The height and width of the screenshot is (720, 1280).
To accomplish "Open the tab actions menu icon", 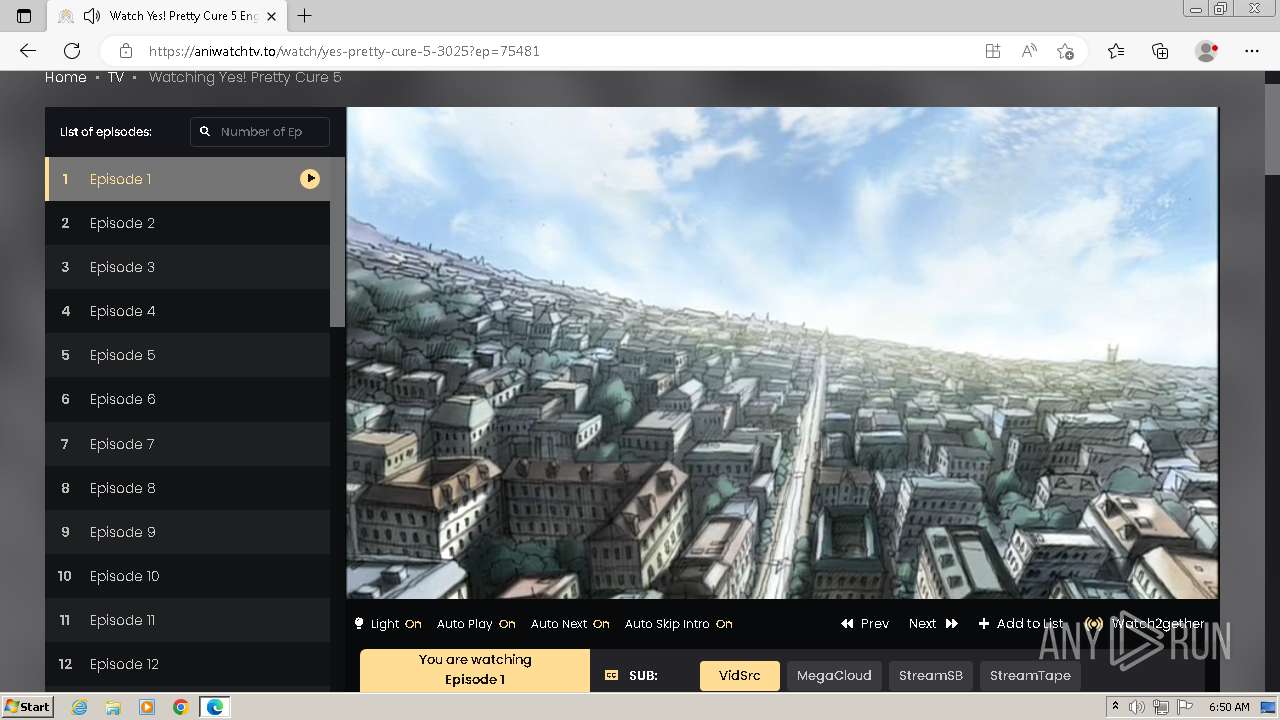I will coord(24,16).
